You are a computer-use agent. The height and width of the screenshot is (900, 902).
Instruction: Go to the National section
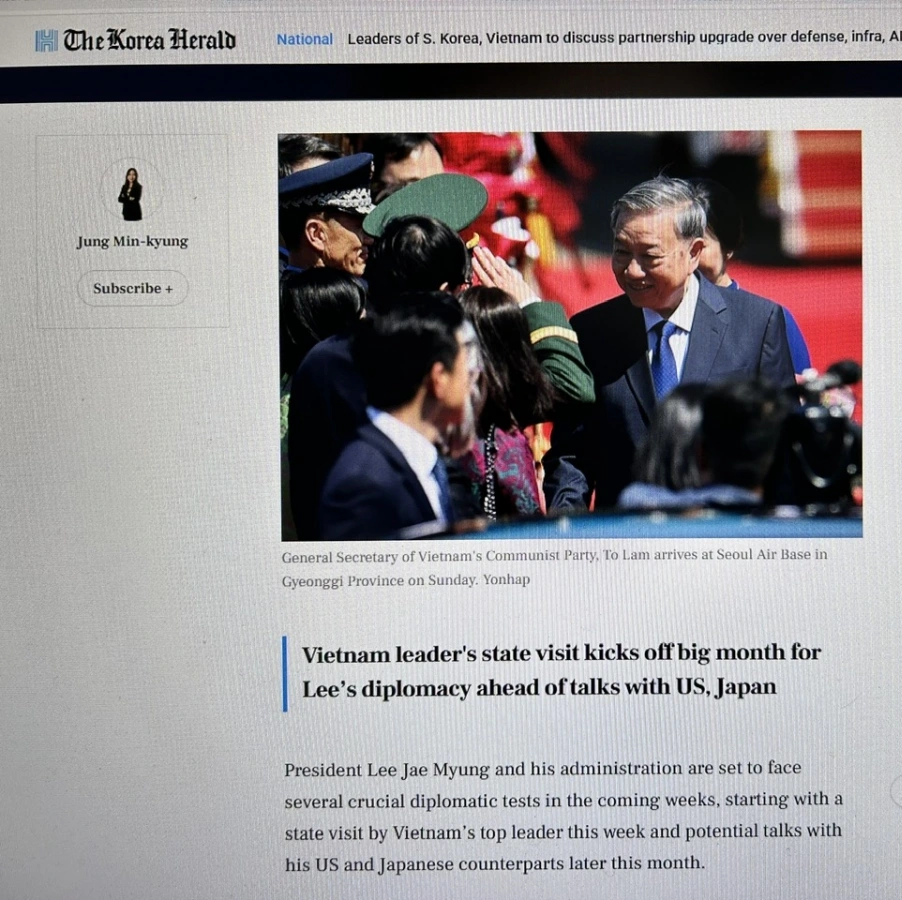coord(304,39)
